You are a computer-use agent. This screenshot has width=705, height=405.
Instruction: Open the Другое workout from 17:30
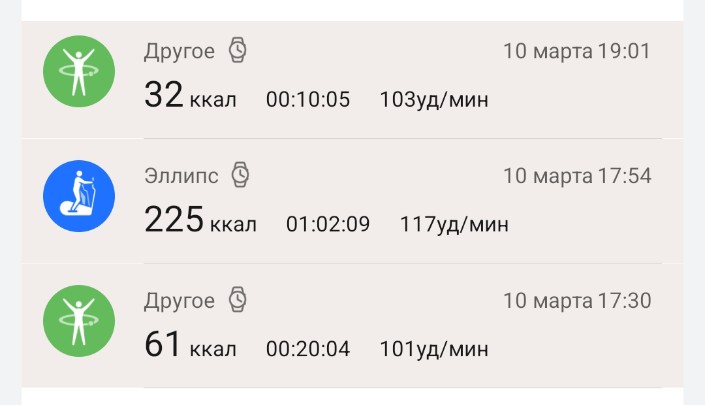(x=179, y=300)
